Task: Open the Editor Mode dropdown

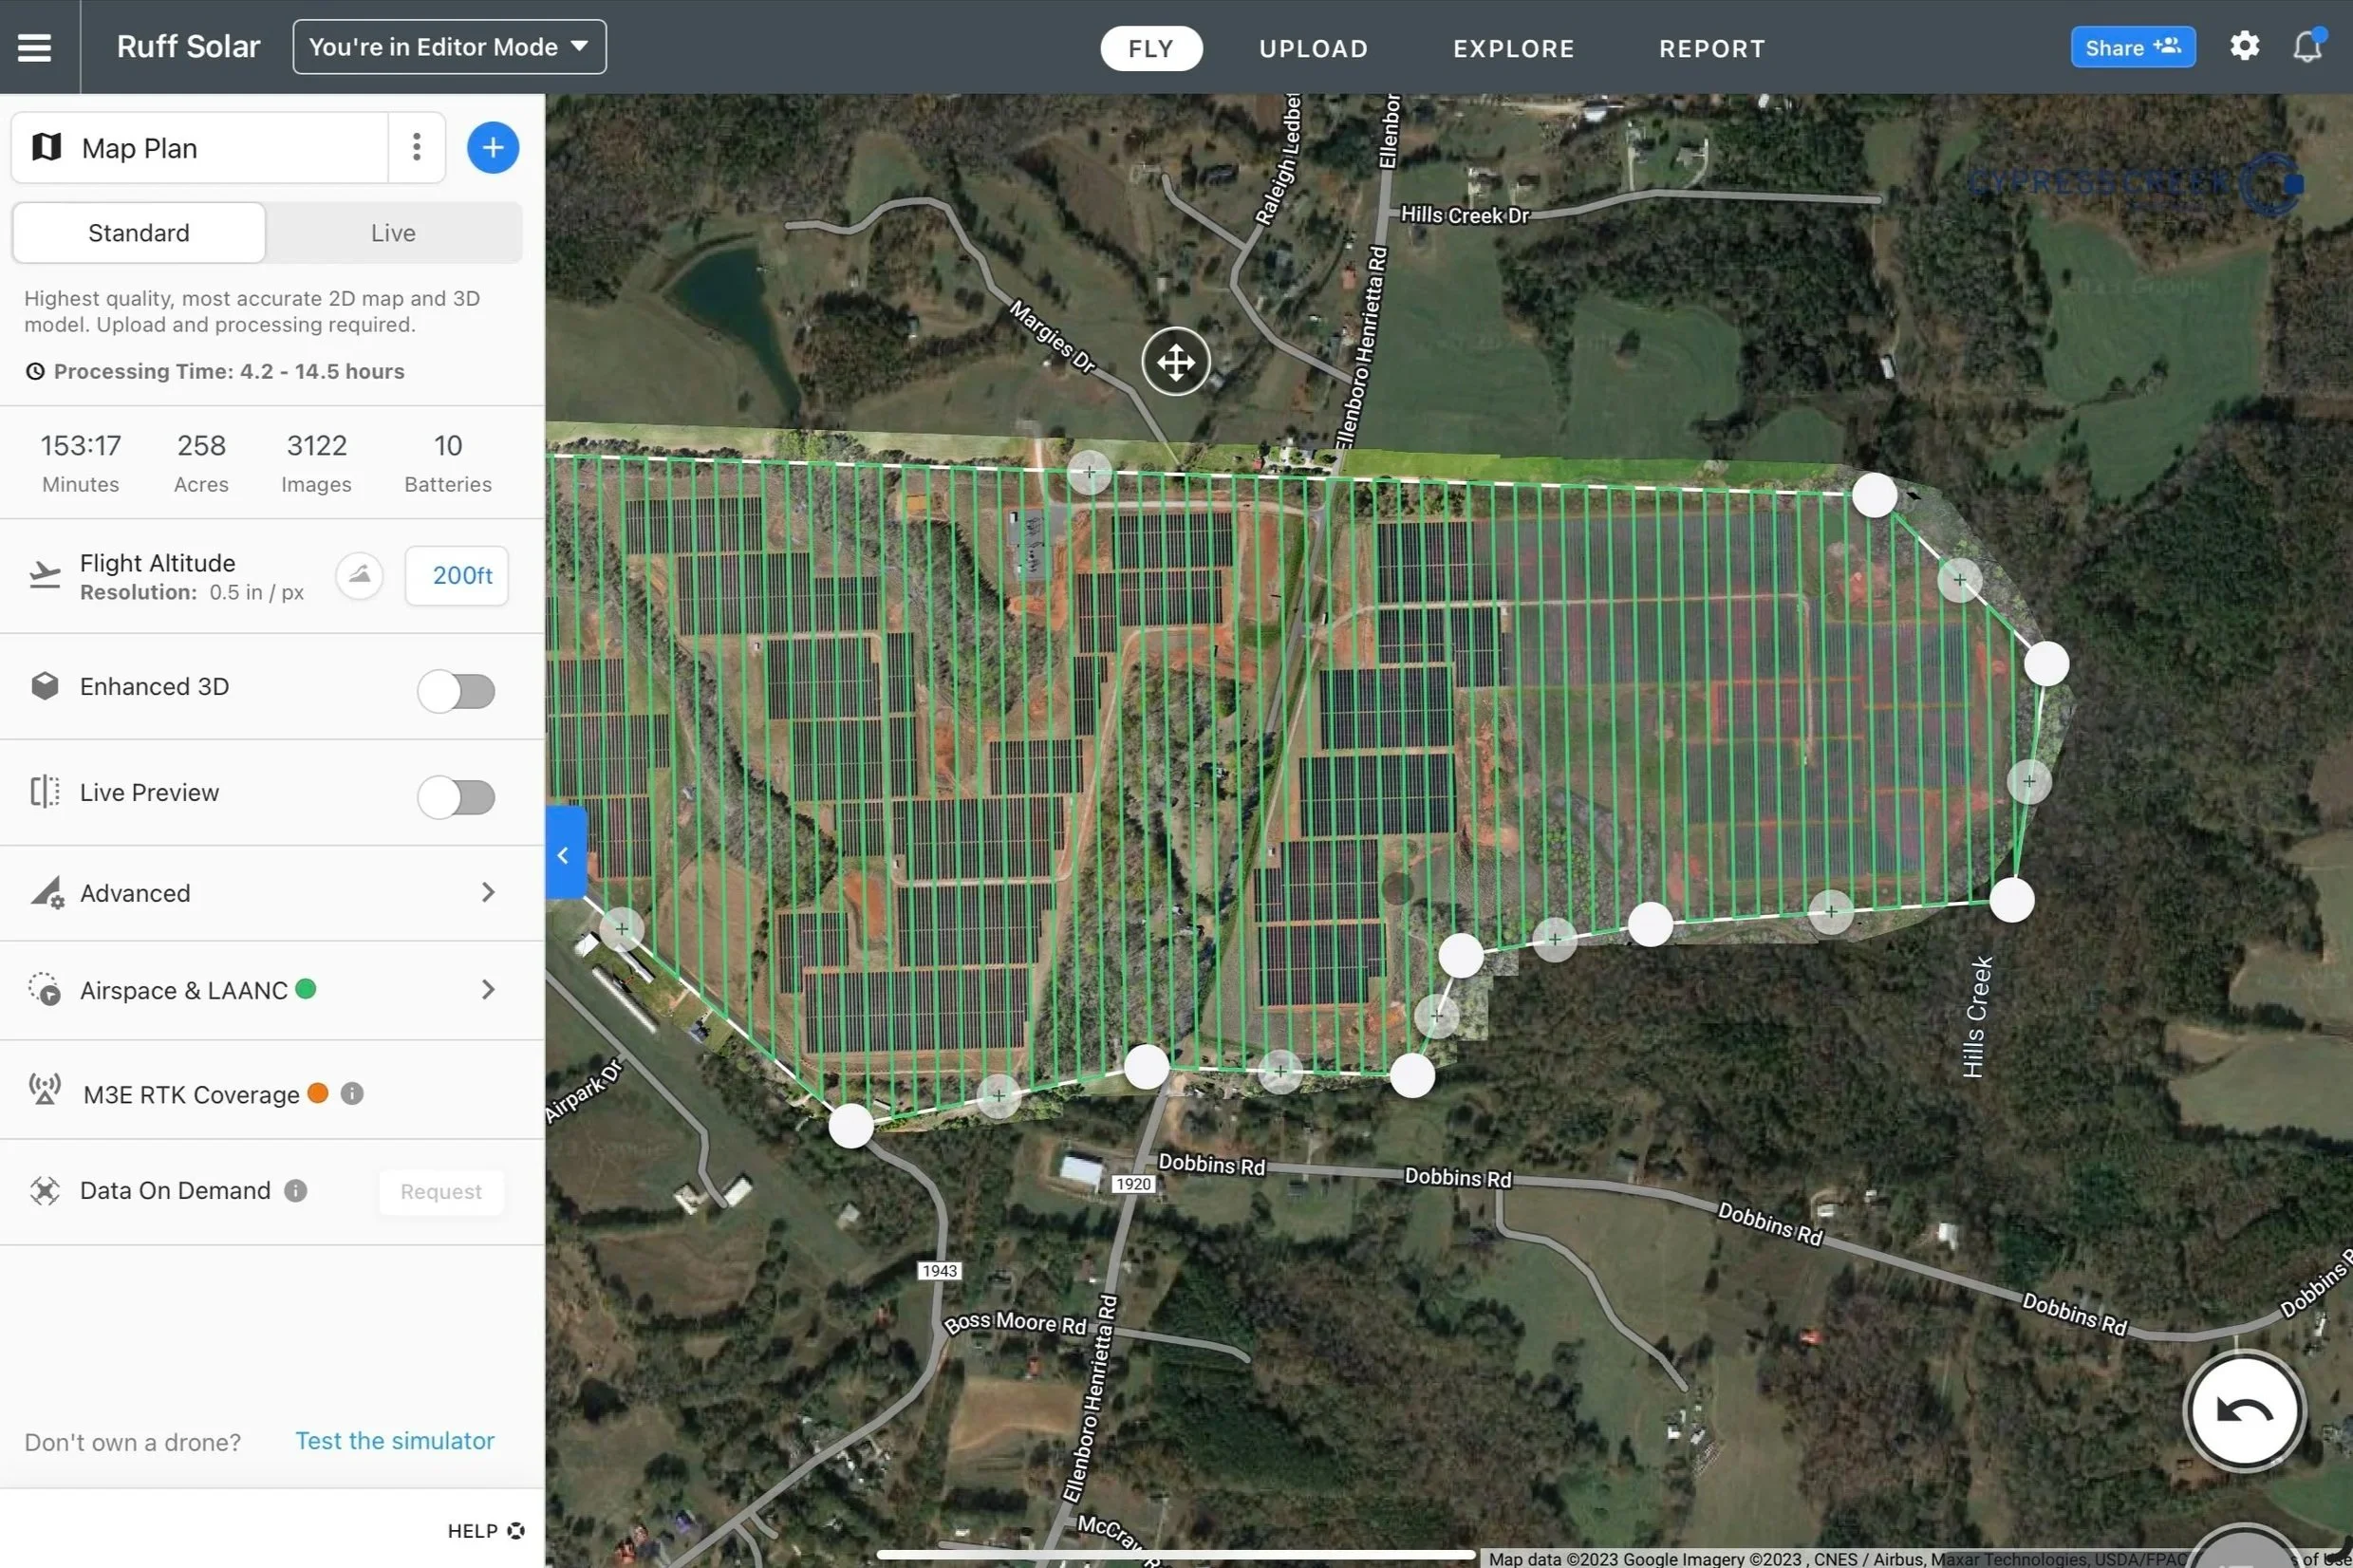Action: (449, 47)
